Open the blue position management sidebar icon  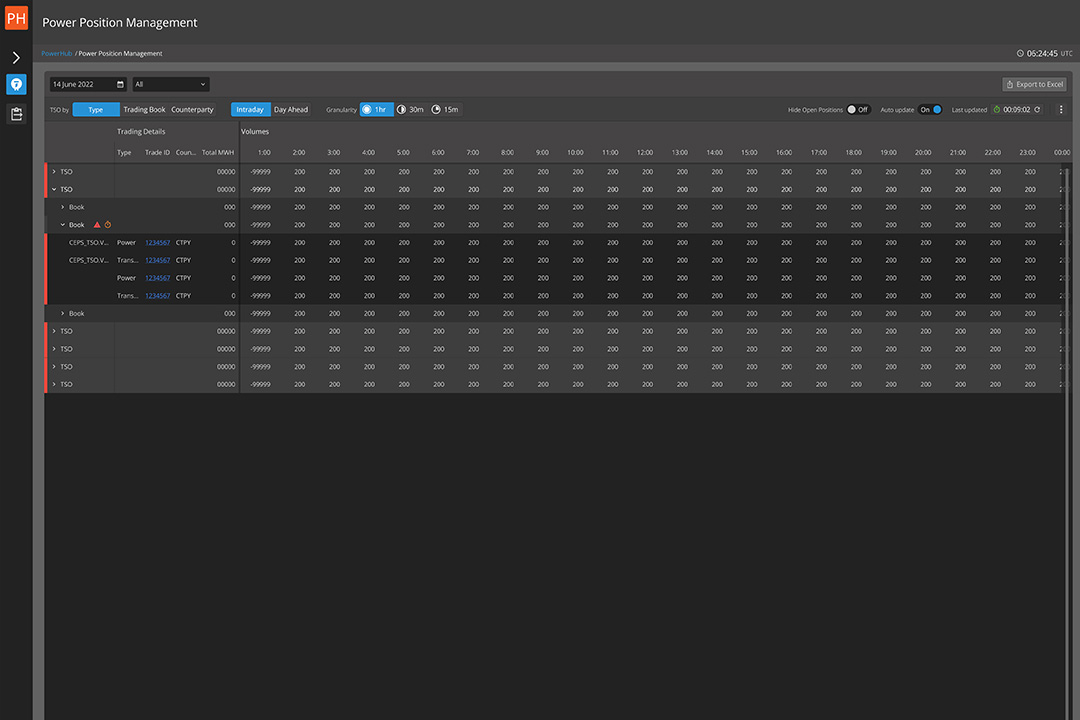(x=16, y=85)
